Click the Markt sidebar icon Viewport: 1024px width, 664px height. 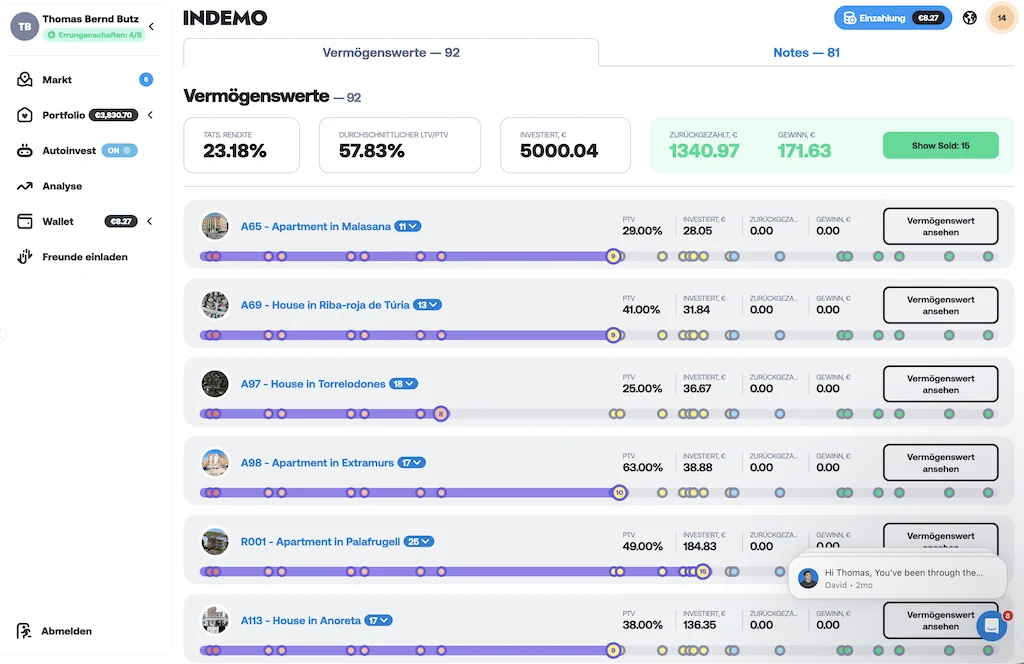pyautogui.click(x=25, y=80)
